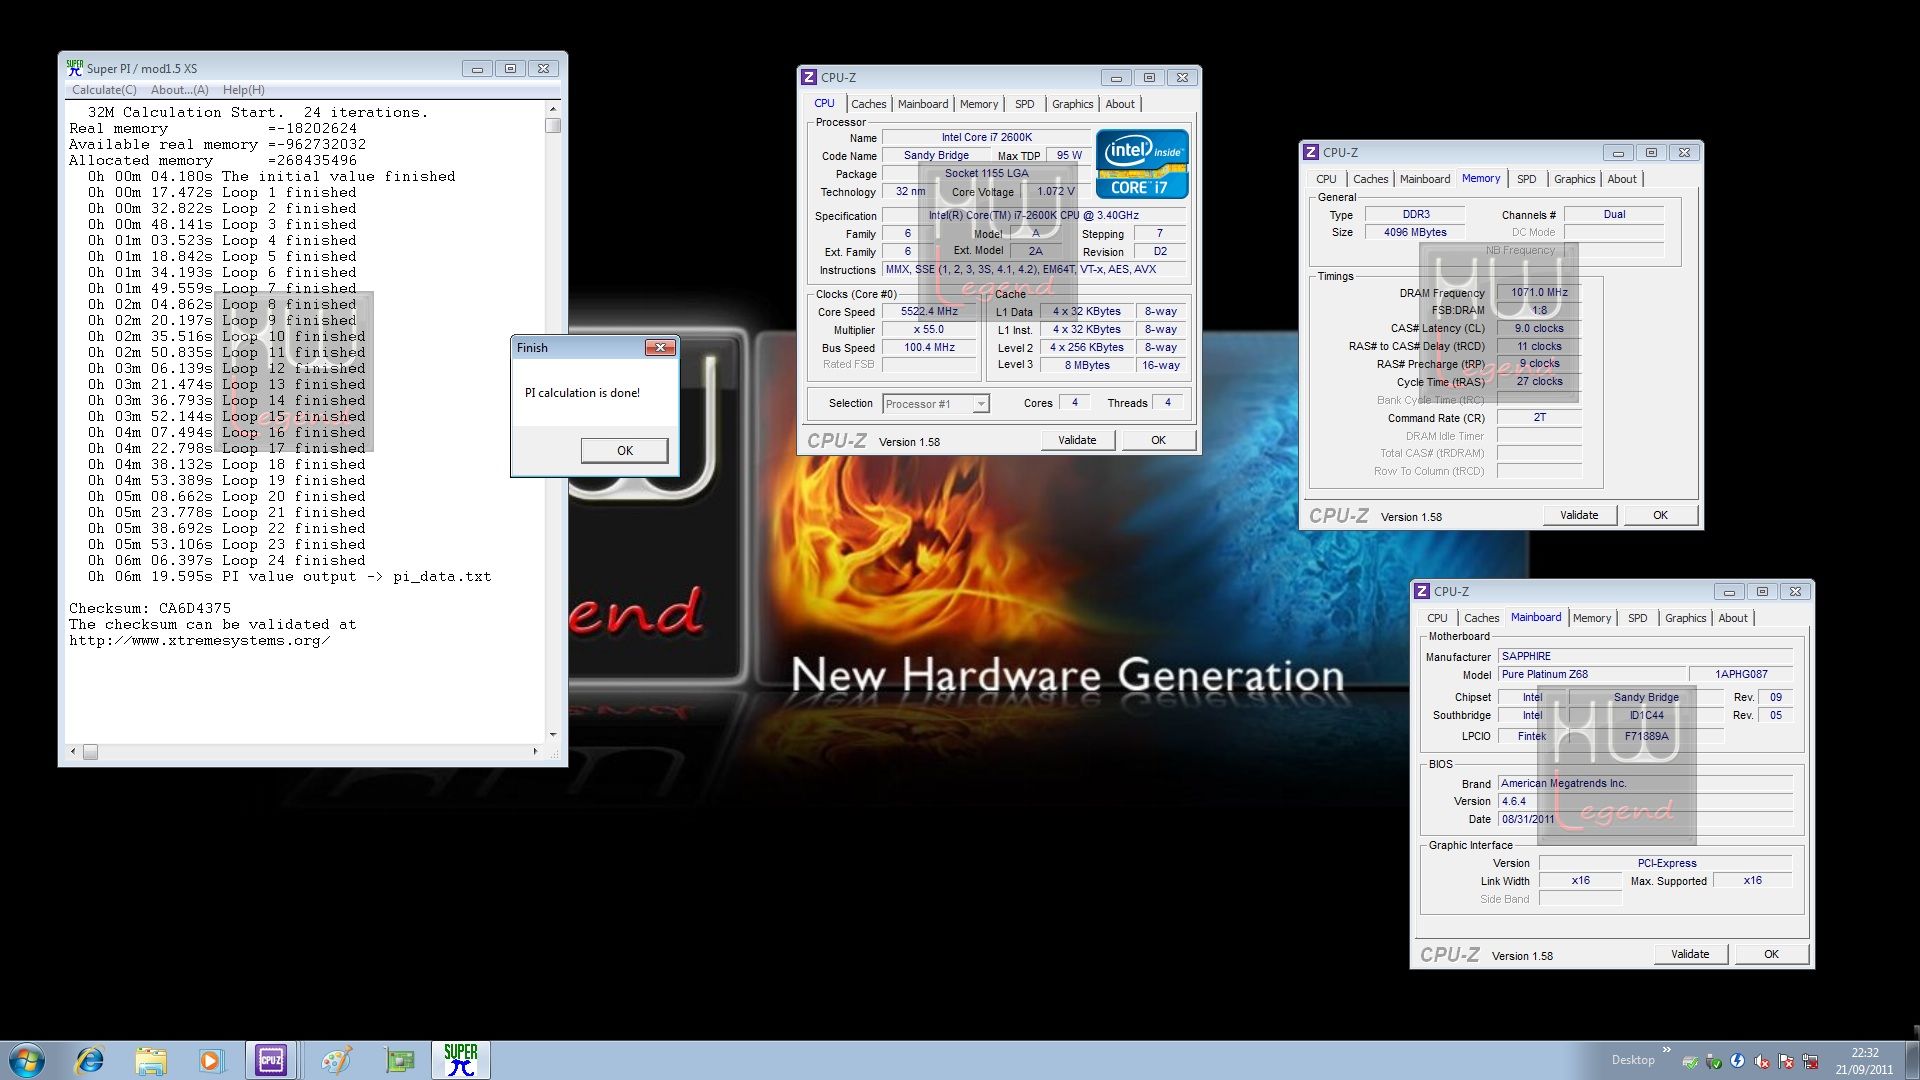Open About tab in first CPU-Z window
The width and height of the screenshot is (1920, 1080).
click(1120, 104)
